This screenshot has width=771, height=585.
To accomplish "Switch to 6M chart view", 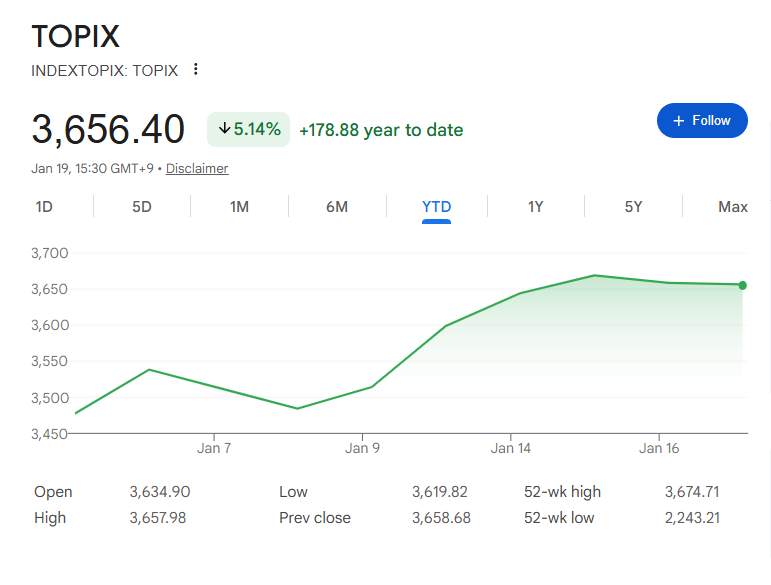I will pyautogui.click(x=337, y=207).
